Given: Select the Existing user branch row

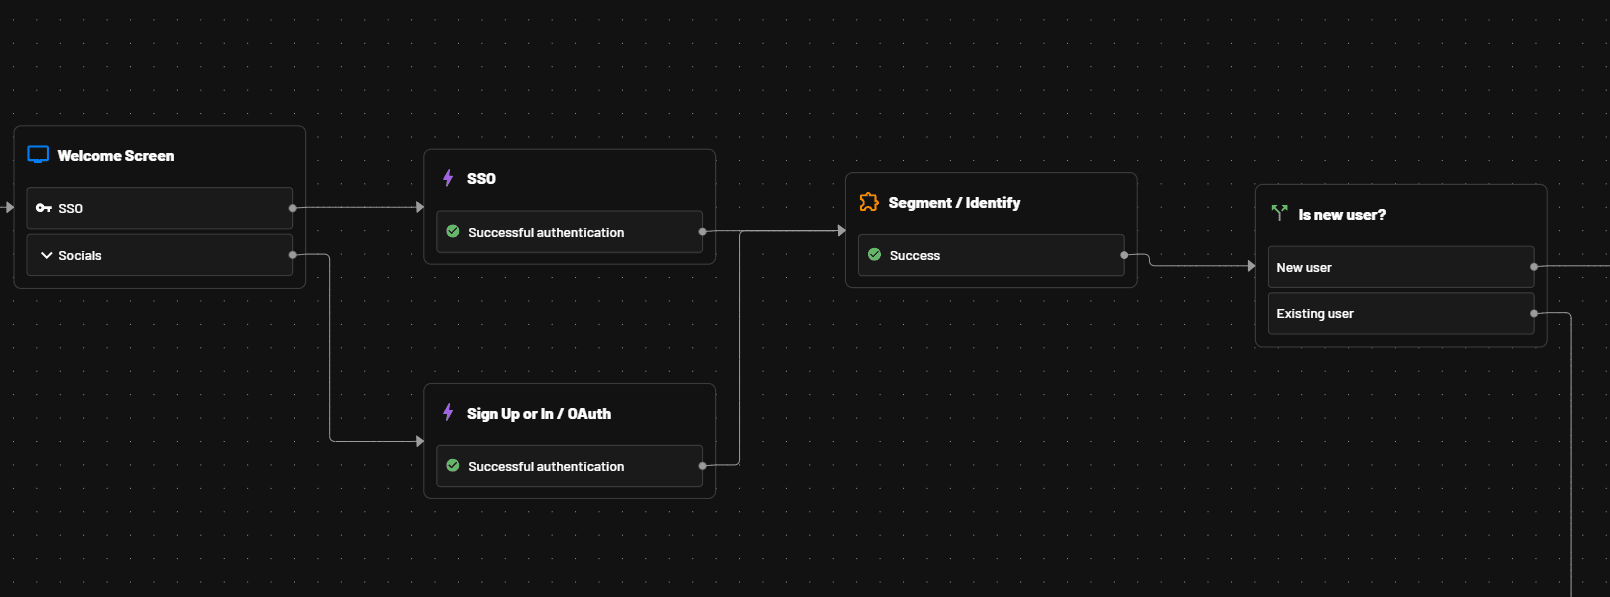Looking at the screenshot, I should (1400, 313).
